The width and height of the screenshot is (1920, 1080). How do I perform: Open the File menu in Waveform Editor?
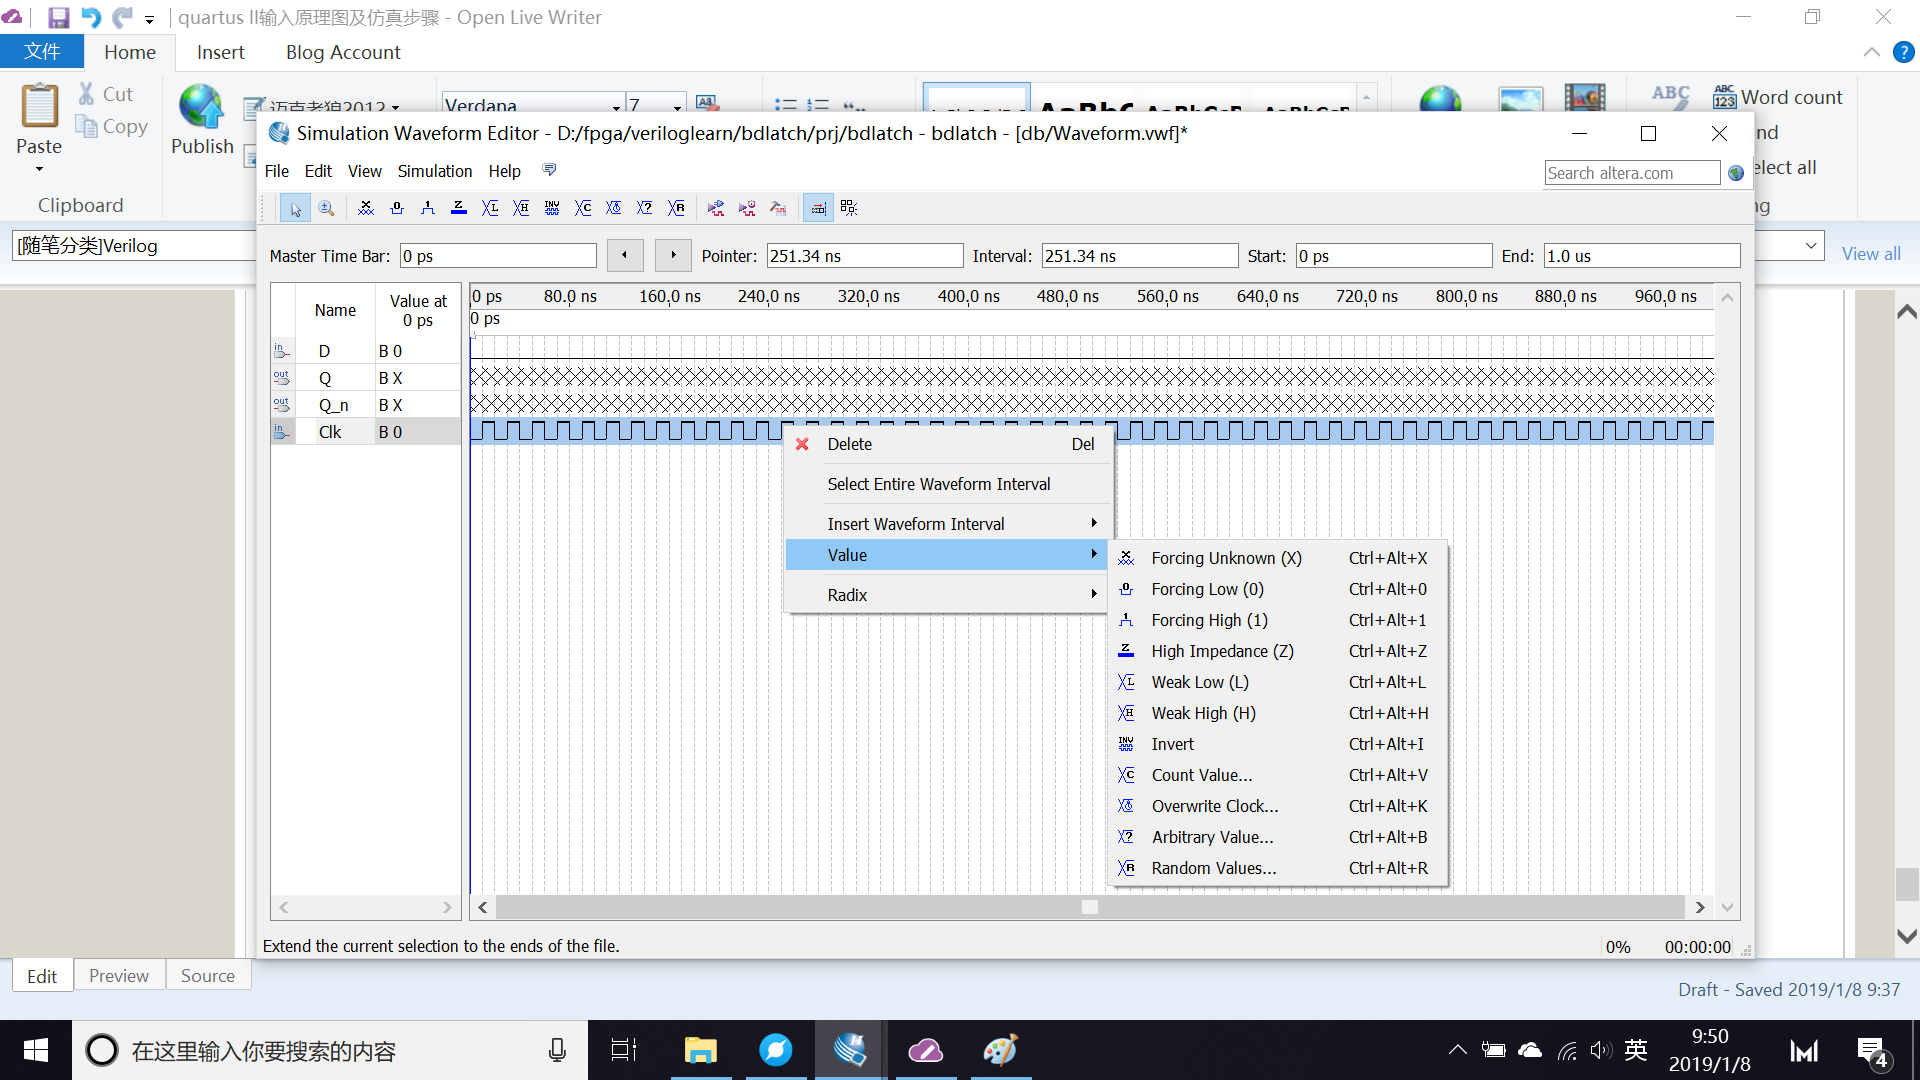[277, 171]
